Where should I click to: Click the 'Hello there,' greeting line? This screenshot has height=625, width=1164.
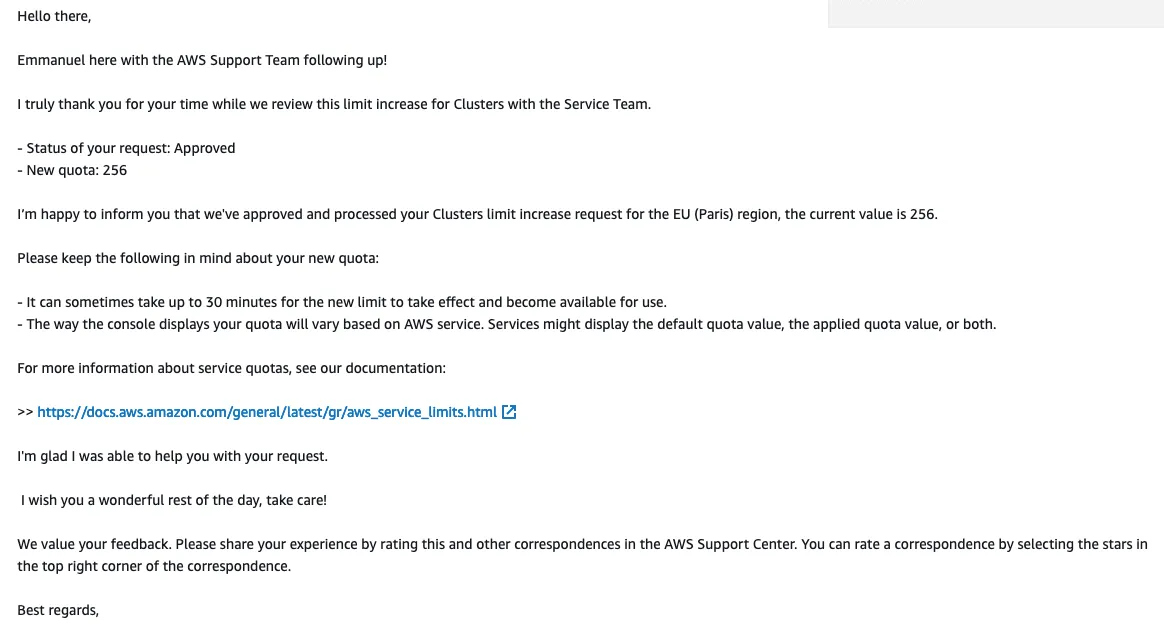click(x=54, y=16)
